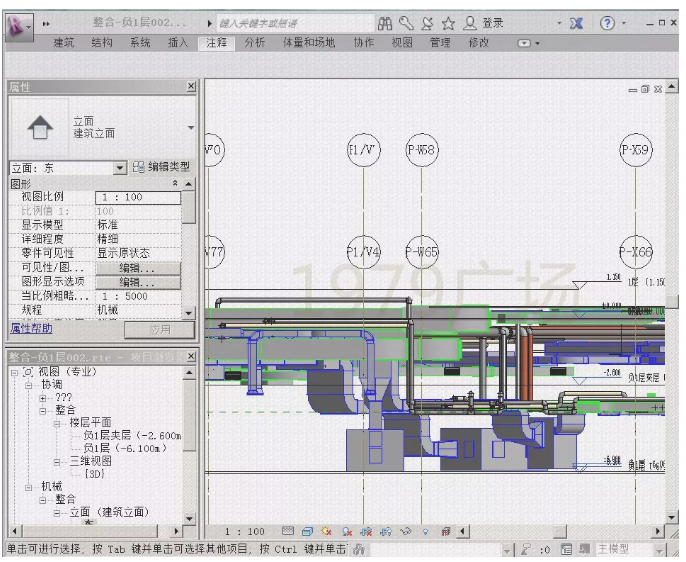Click the binoculars search icon

(x=385, y=23)
